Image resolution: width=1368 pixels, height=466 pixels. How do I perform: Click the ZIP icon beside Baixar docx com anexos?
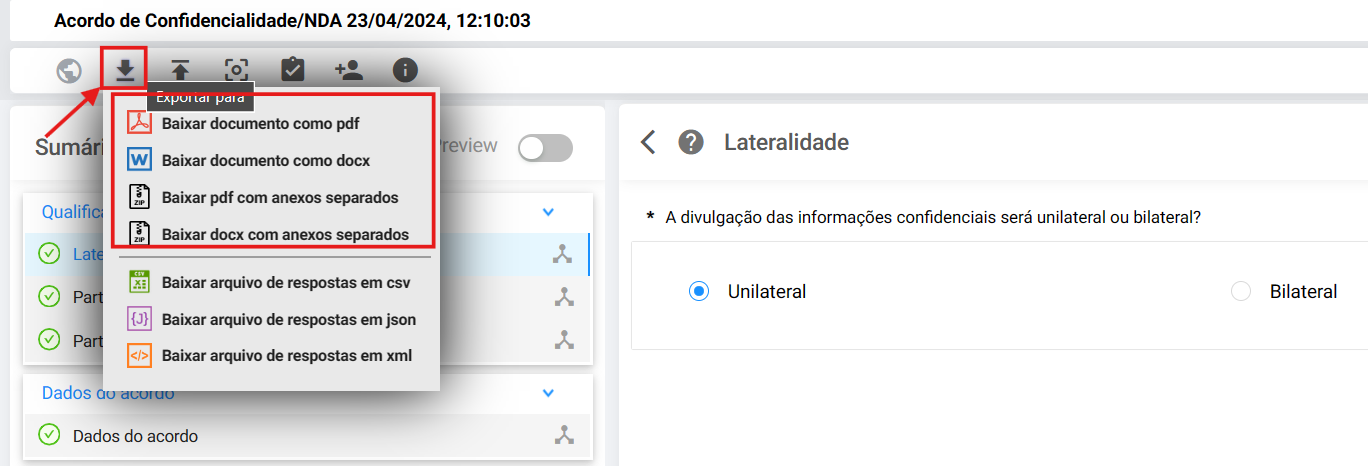point(139,234)
